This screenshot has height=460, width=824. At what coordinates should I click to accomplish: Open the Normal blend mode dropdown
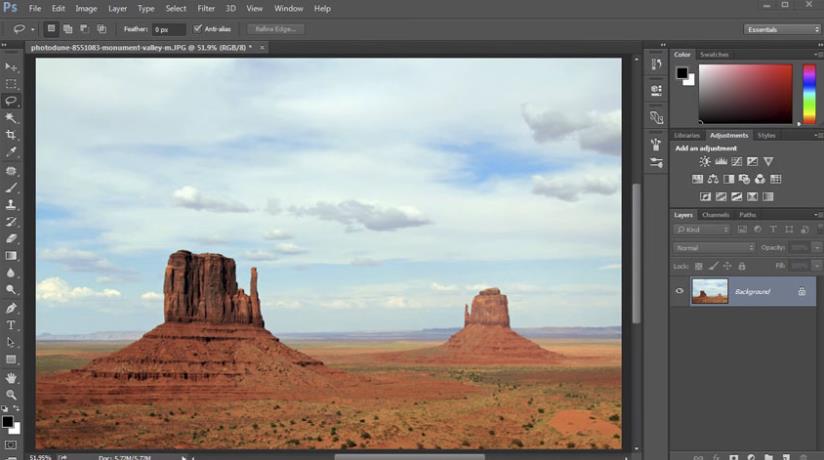pos(714,248)
